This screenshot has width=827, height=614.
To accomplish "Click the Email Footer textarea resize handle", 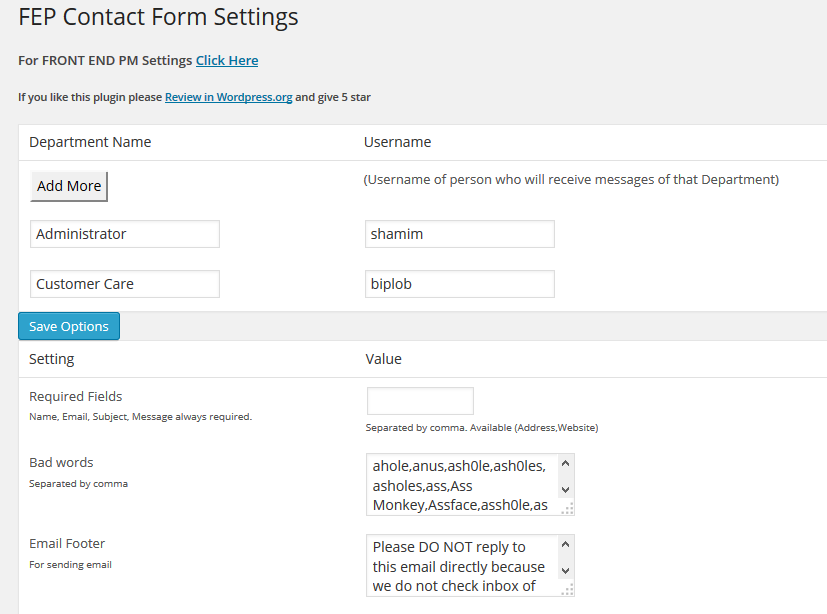I will [x=568, y=590].
